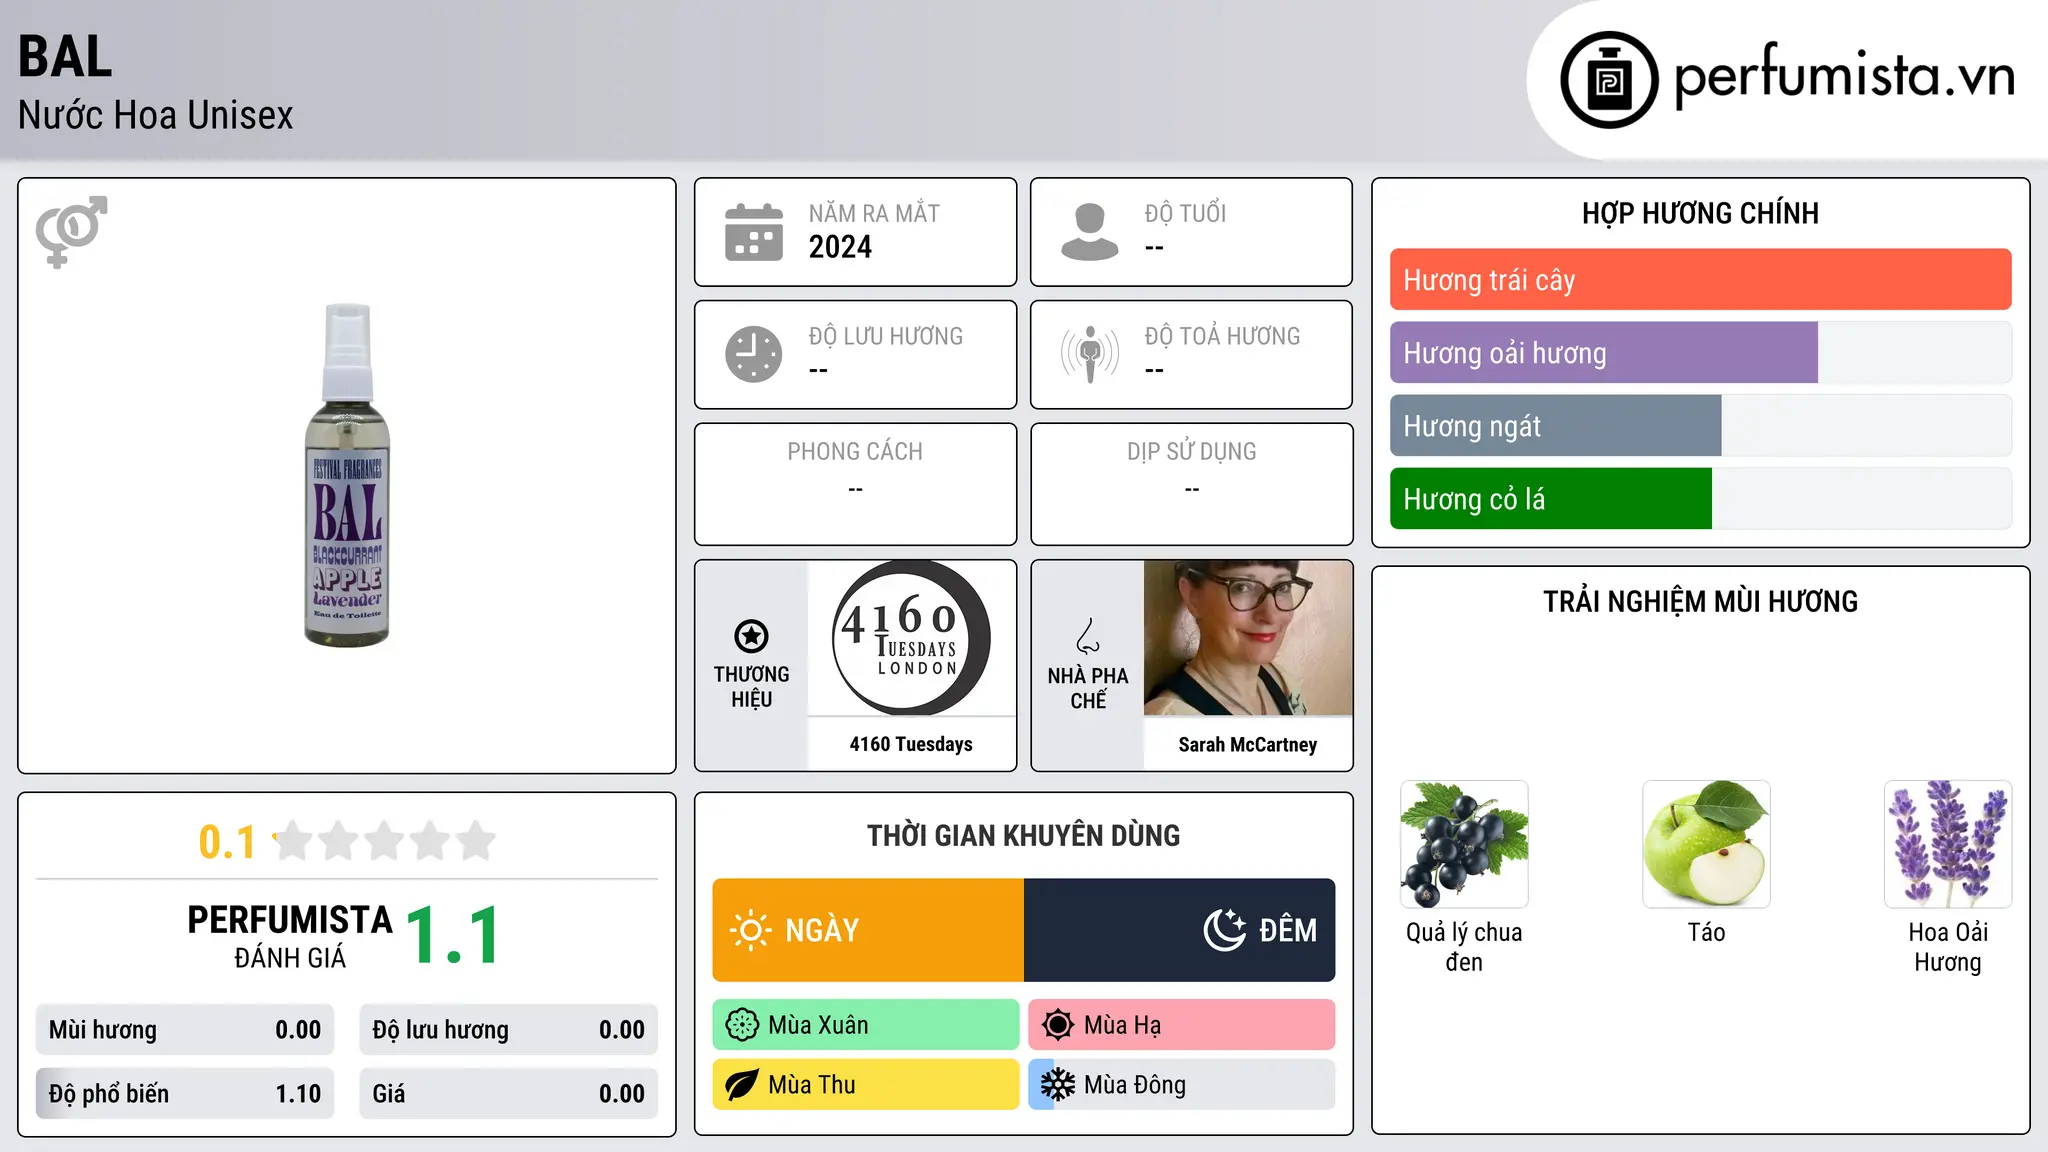Click the flower icon for Mùa Xuân
The image size is (2048, 1152).
[x=742, y=1025]
